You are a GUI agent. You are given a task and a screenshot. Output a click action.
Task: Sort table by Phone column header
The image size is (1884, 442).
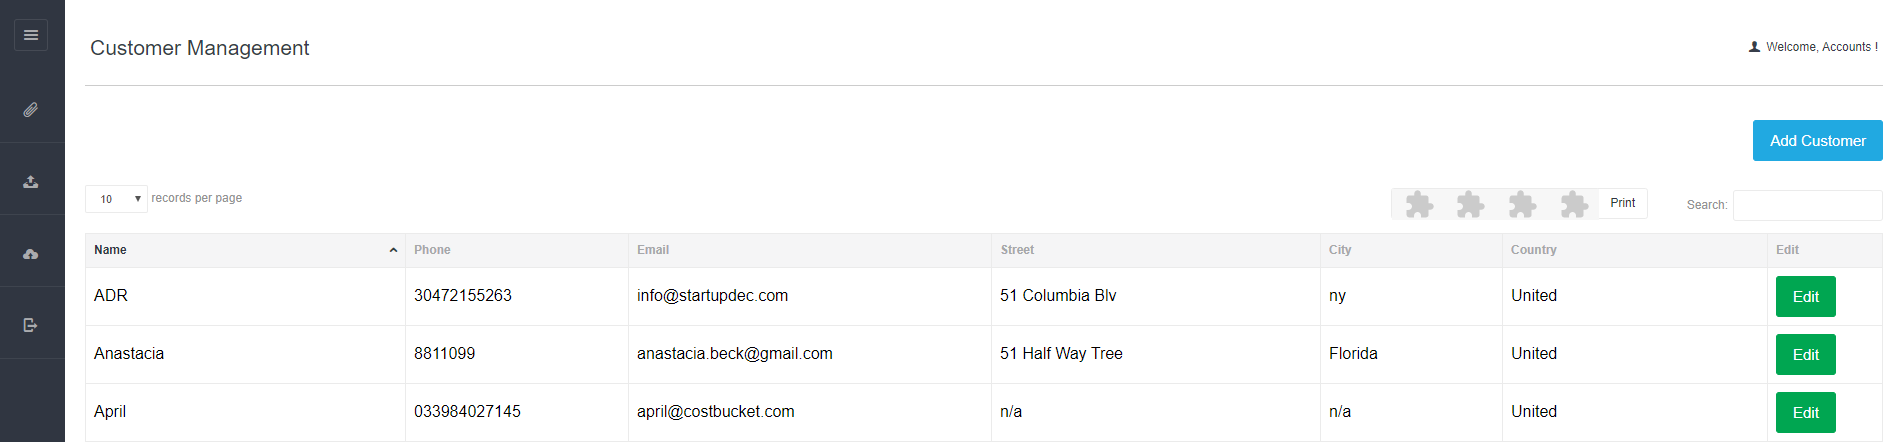[517, 250]
